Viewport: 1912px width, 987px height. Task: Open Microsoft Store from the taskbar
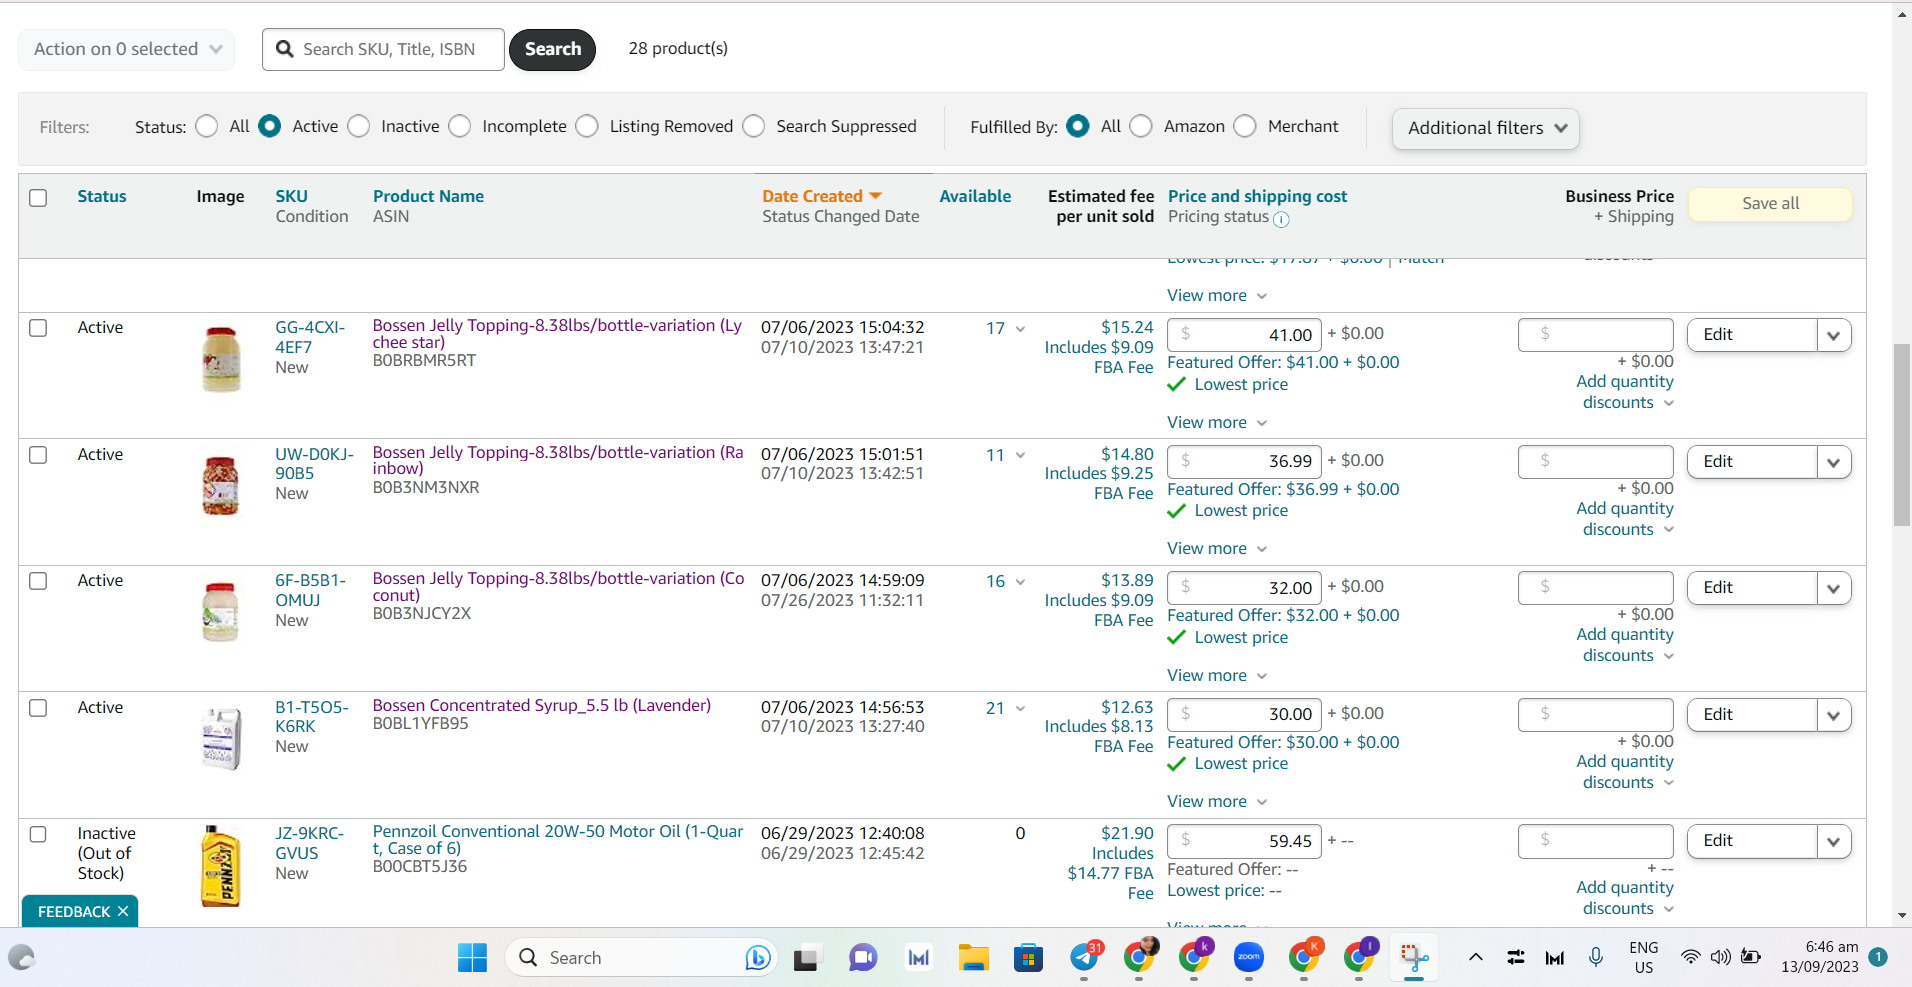[1028, 958]
